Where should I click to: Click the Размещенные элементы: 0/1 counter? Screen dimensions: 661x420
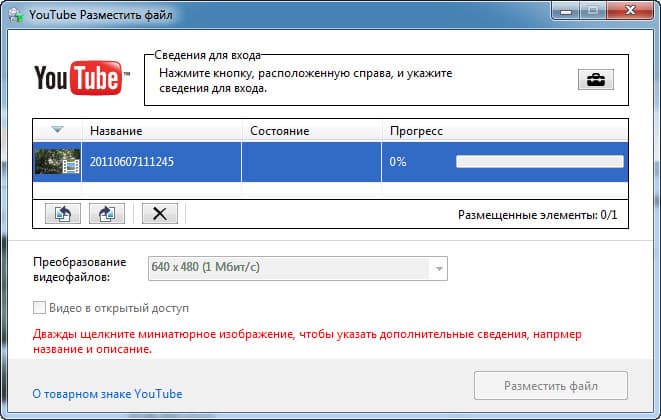(x=537, y=215)
